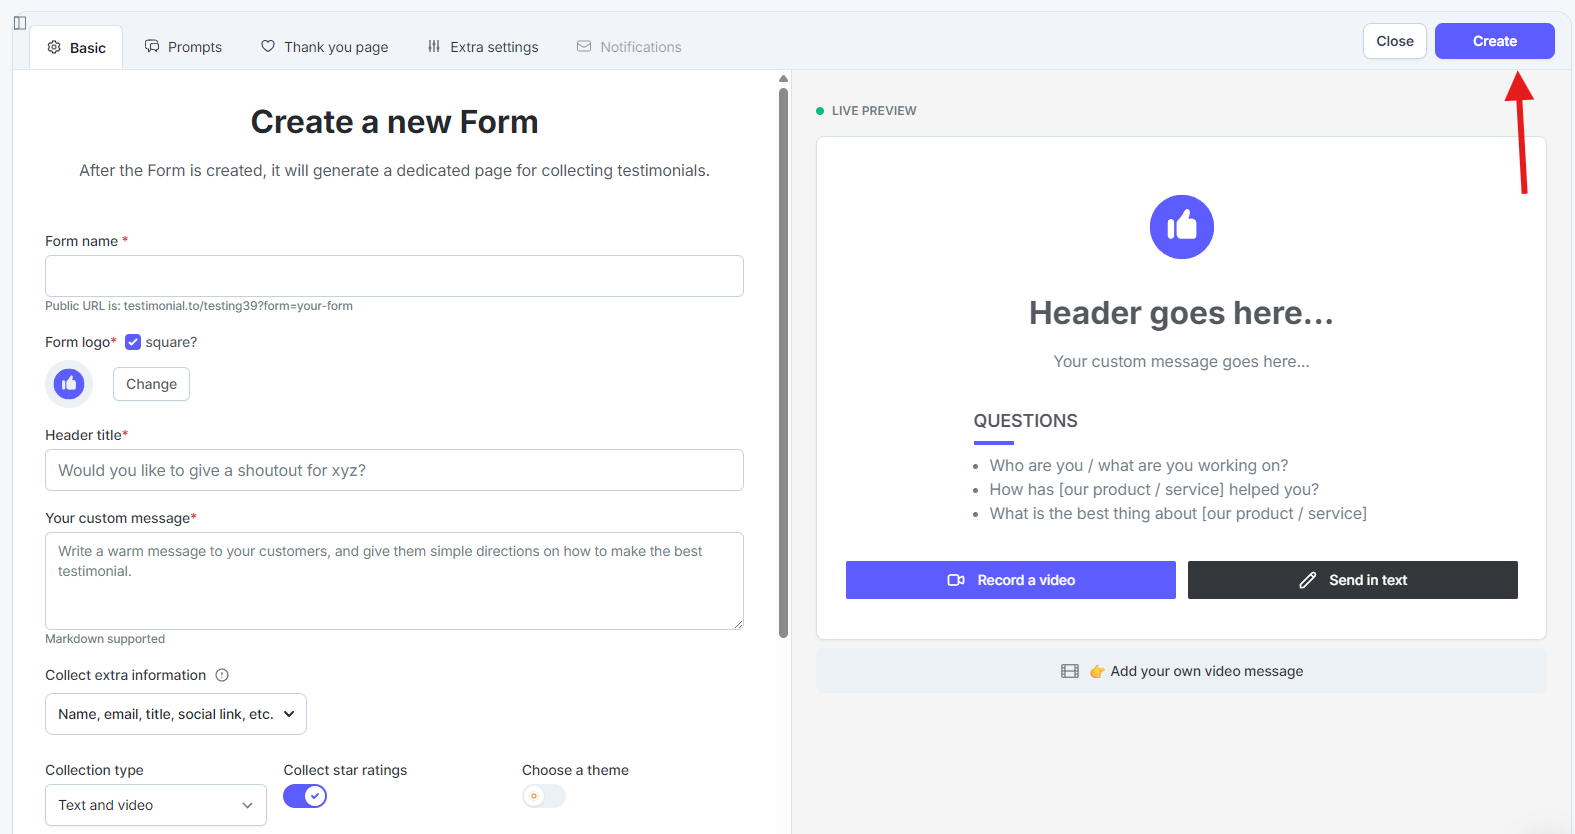Click the blue Create button
This screenshot has width=1575, height=834.
pyautogui.click(x=1494, y=41)
